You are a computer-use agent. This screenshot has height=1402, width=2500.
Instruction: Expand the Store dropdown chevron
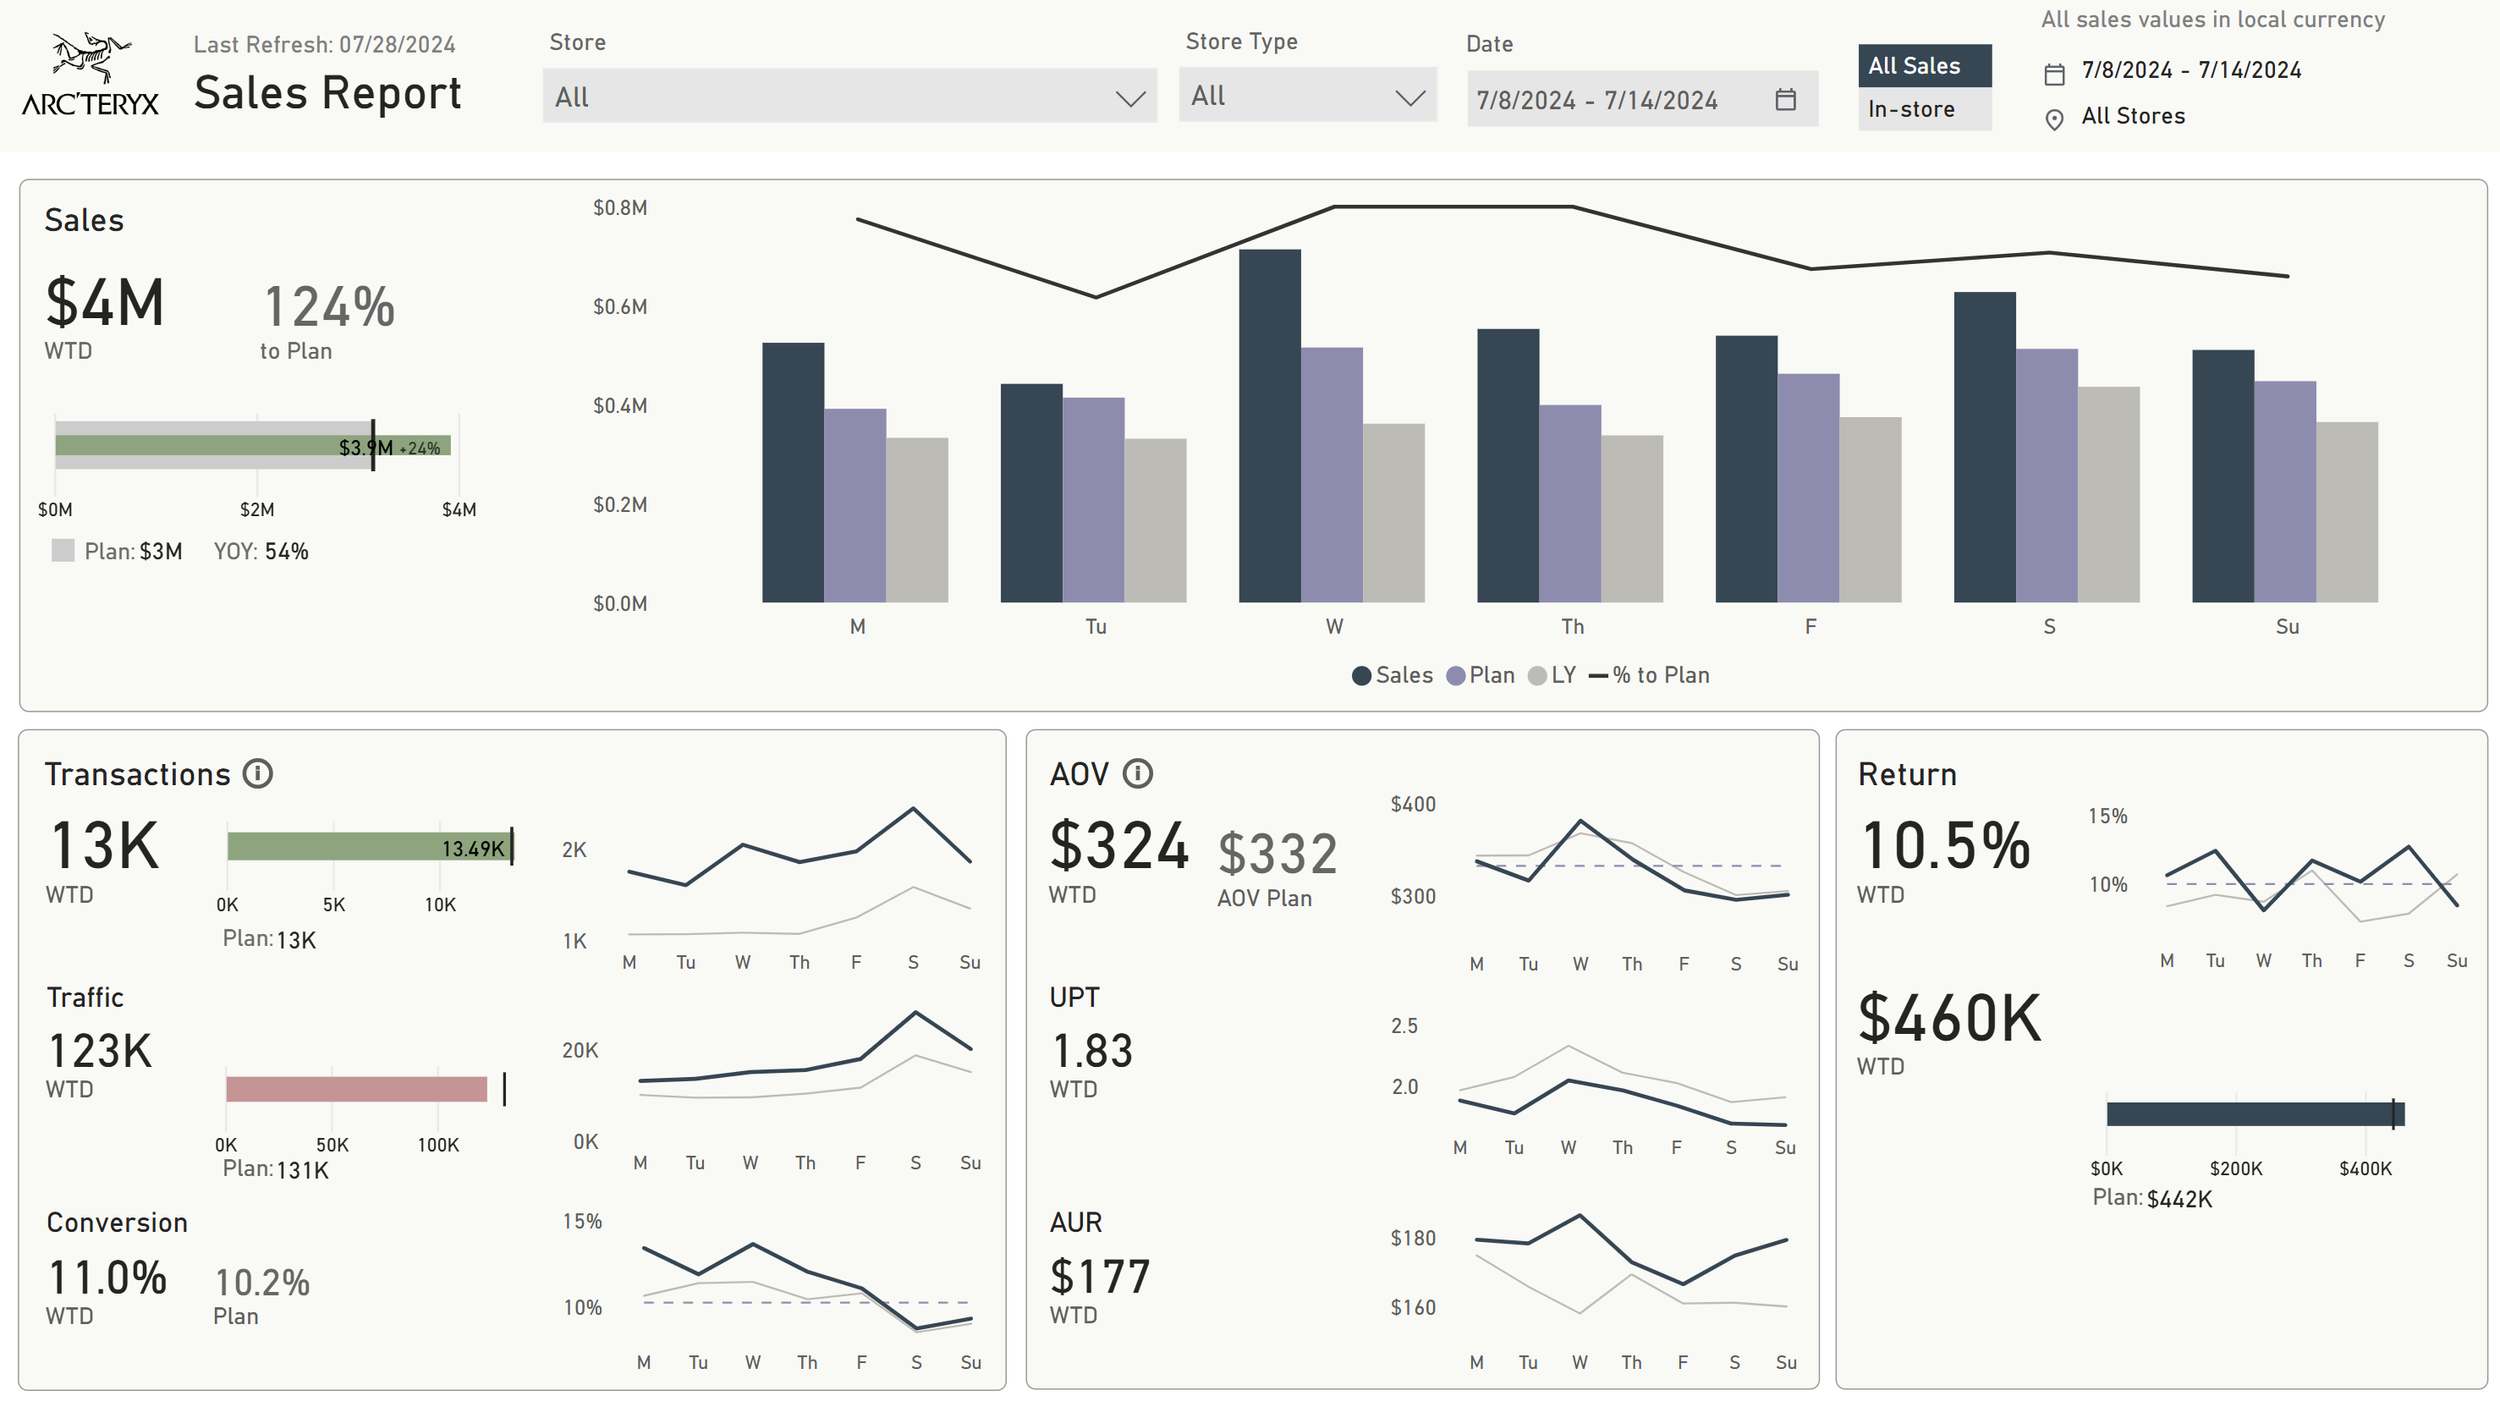pyautogui.click(x=1130, y=98)
